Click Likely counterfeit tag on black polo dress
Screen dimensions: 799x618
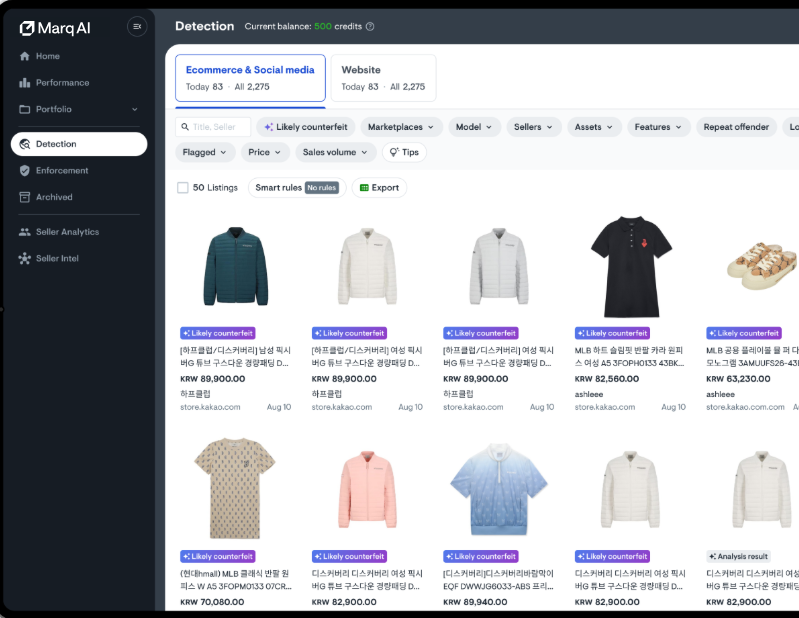coord(612,333)
